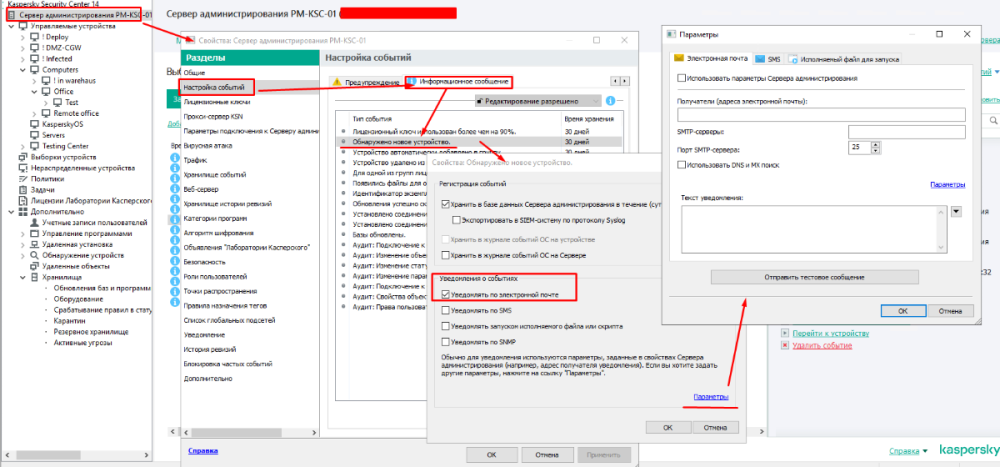The height and width of the screenshot is (467, 1000).
Task: Click the Удаленная установка icon
Action: [35, 244]
